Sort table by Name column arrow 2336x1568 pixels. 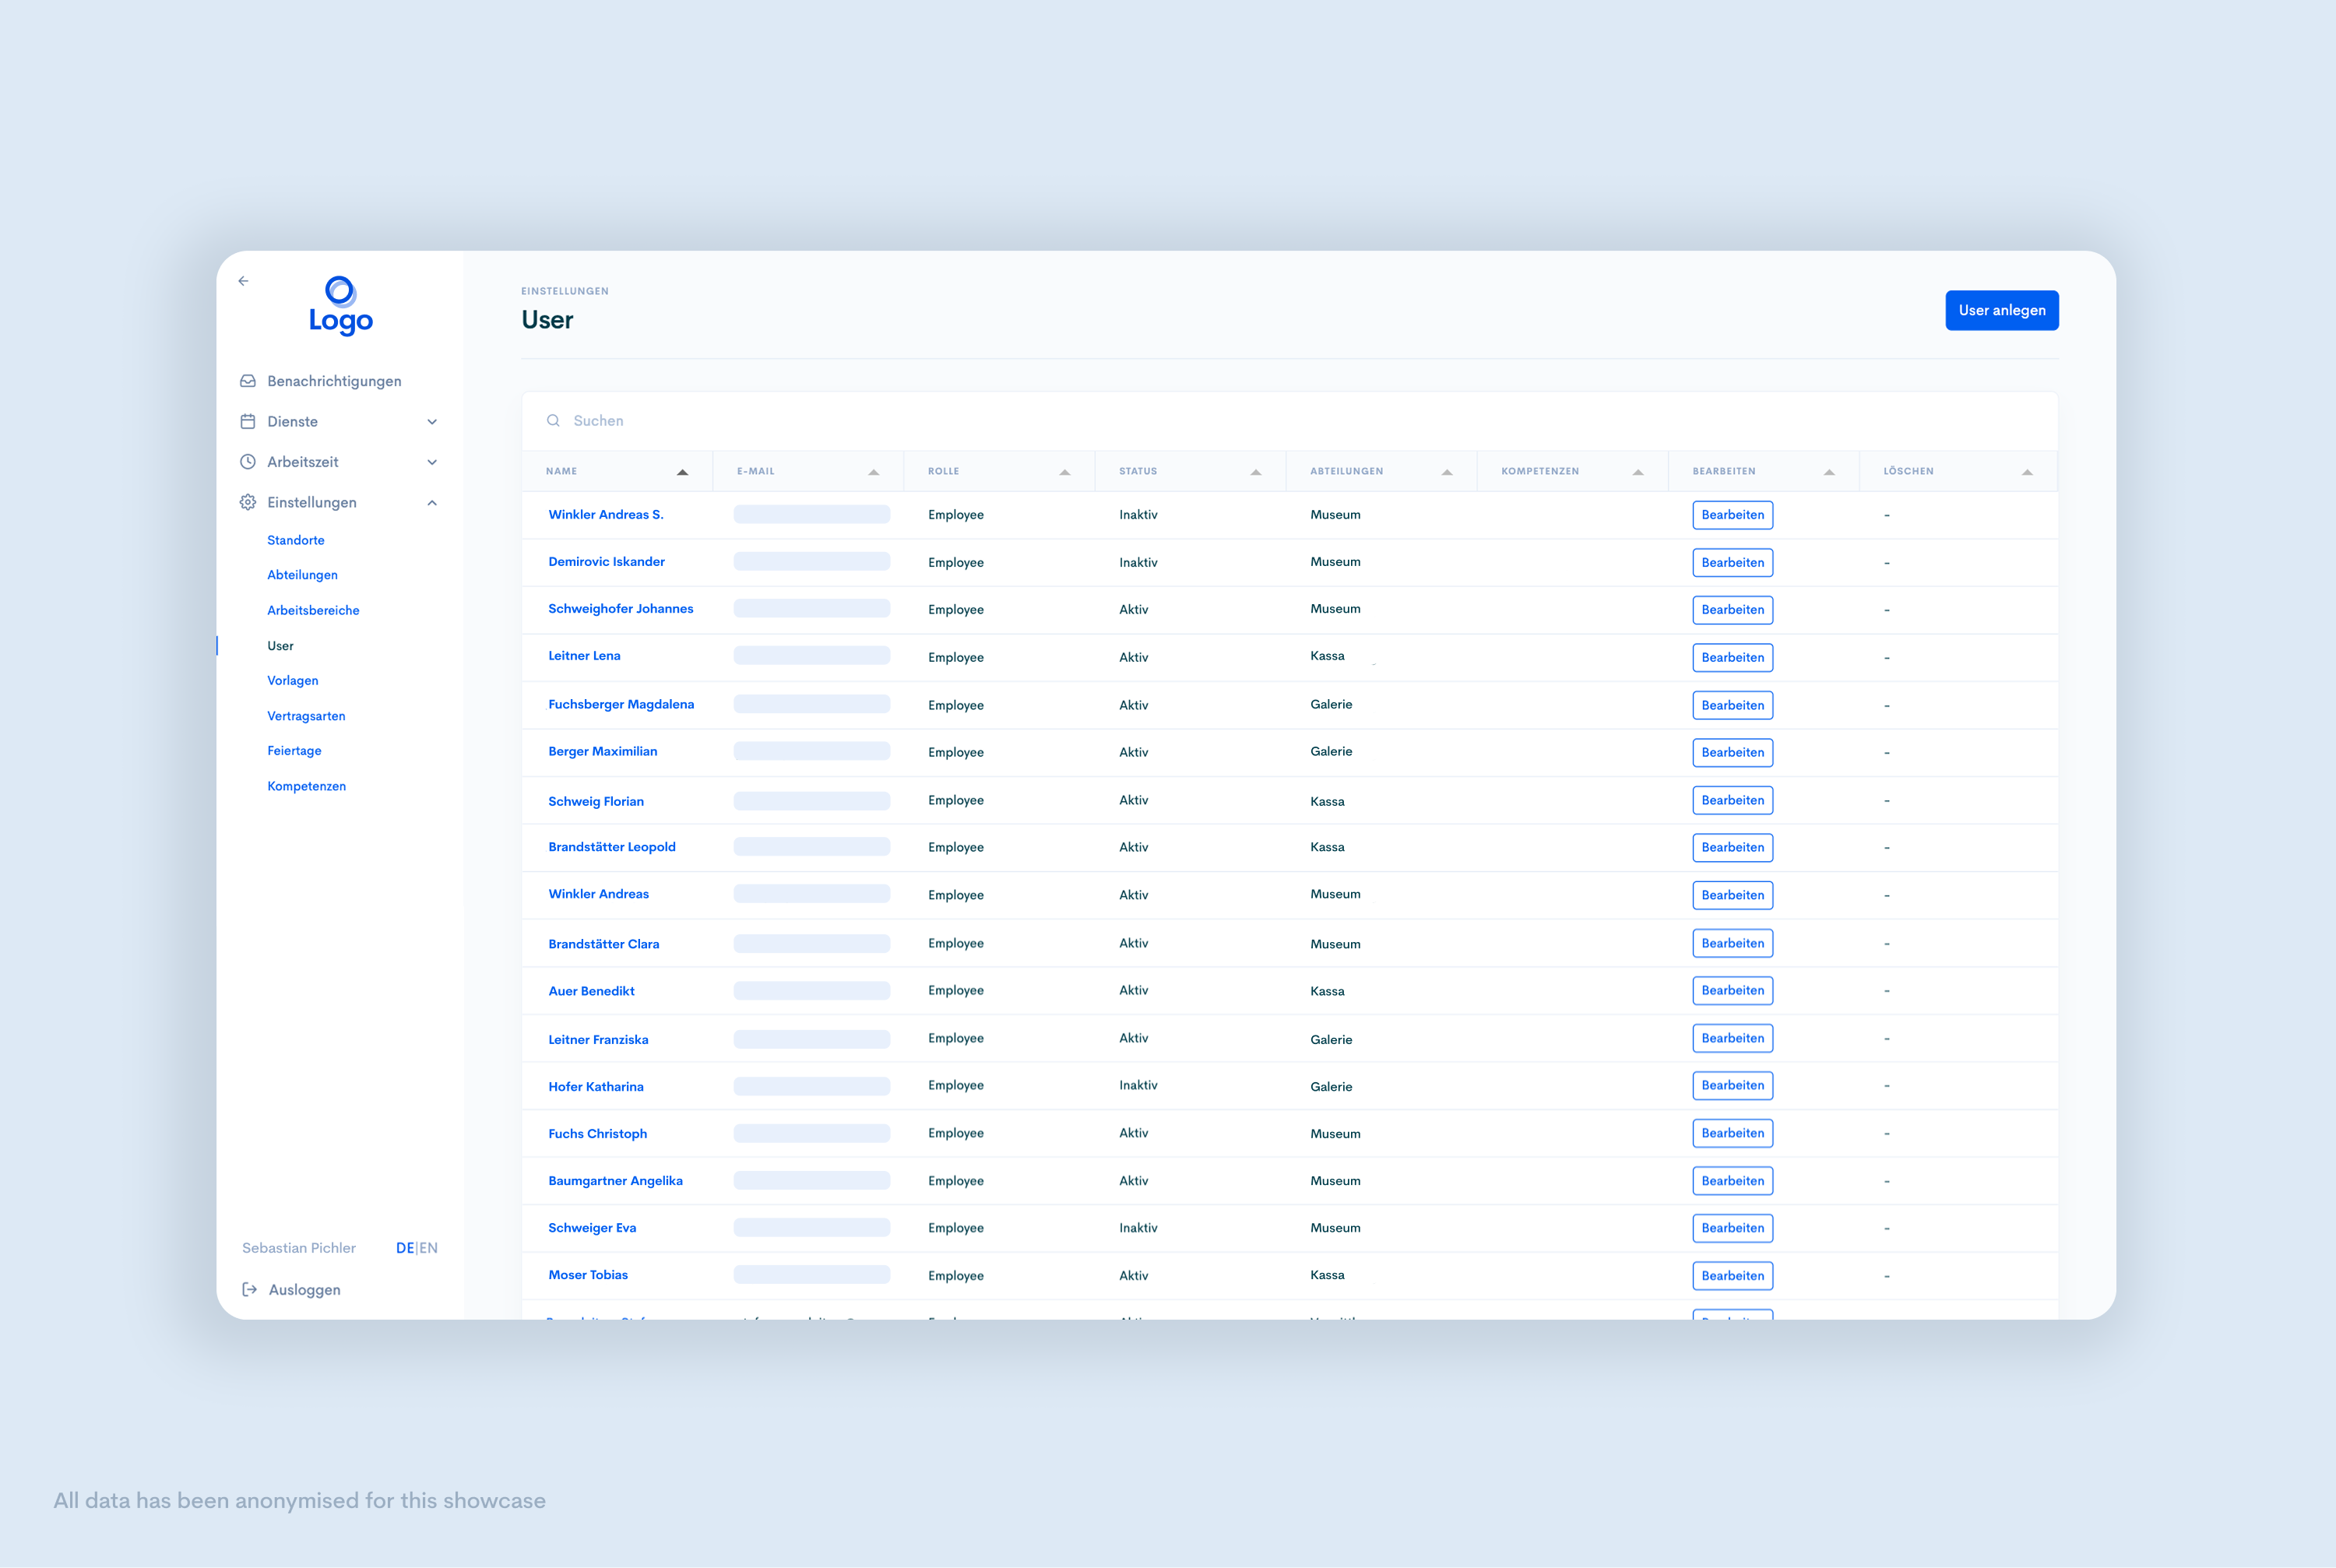(682, 472)
